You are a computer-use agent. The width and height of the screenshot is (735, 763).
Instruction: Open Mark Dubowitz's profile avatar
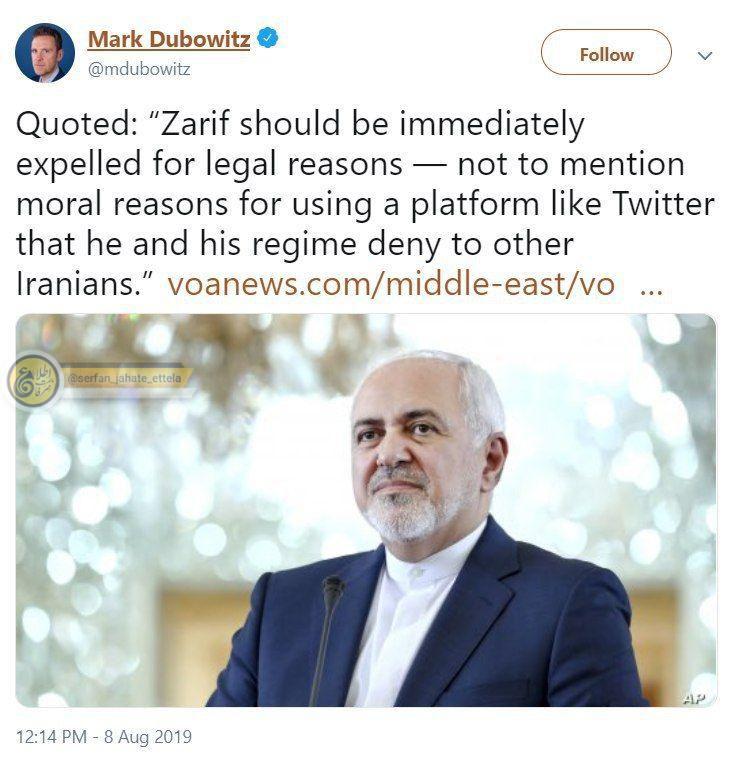(45, 53)
